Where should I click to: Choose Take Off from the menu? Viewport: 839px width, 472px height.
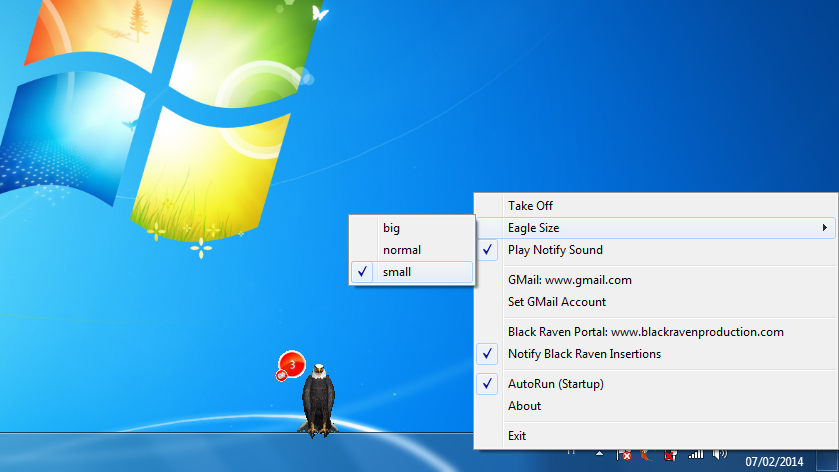(x=655, y=205)
